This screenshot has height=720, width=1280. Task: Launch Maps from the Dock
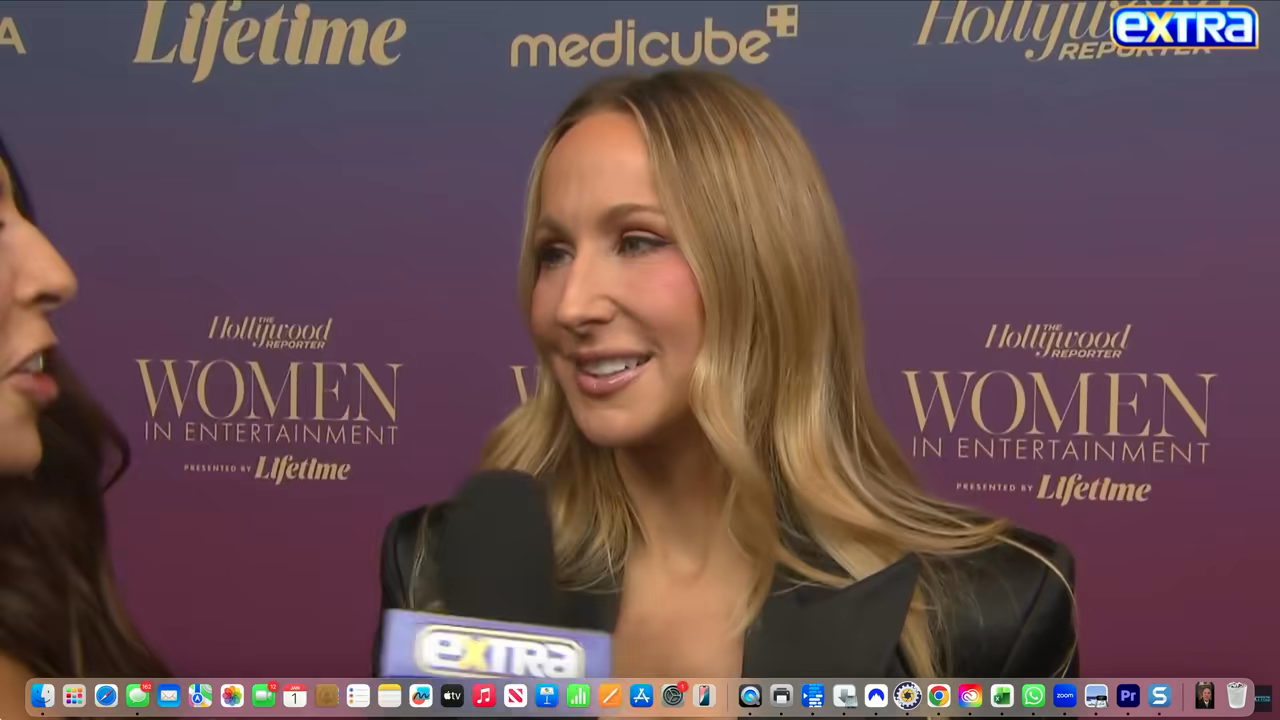click(x=200, y=696)
